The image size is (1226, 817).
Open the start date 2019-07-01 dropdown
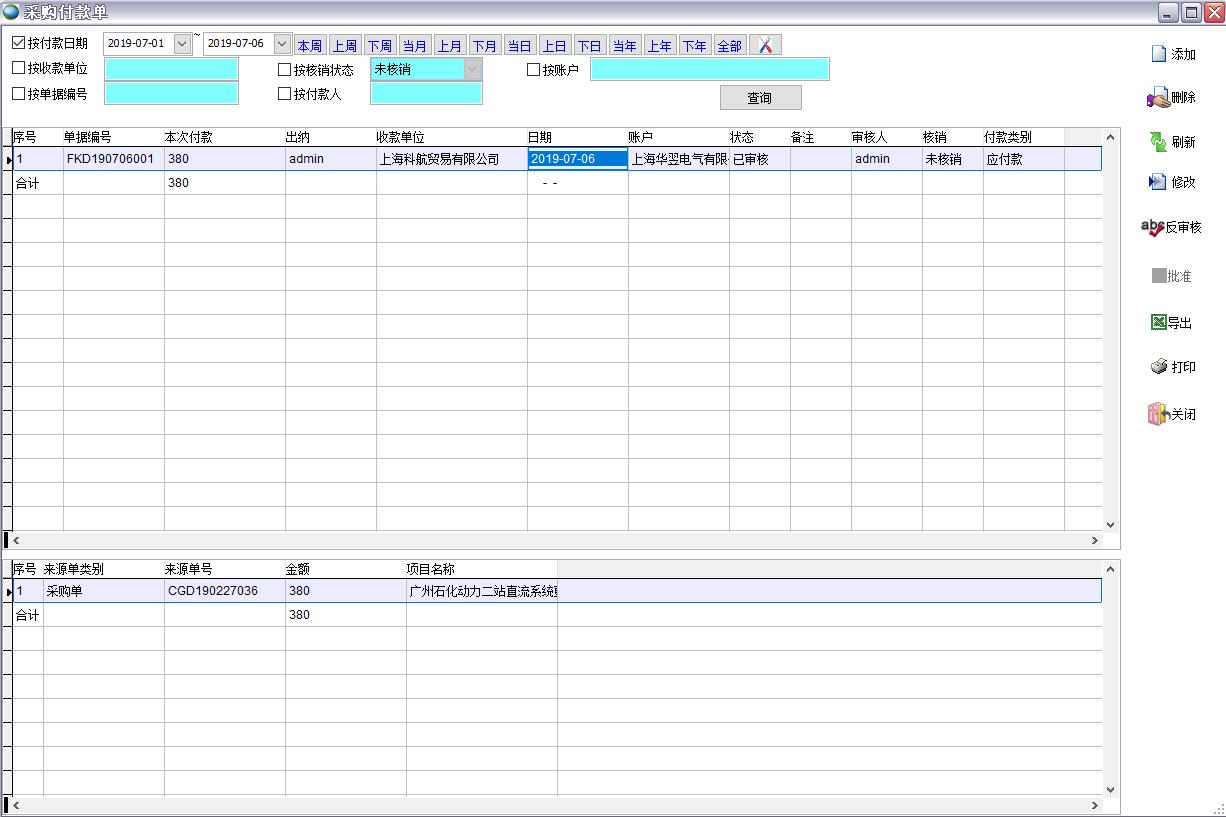pyautogui.click(x=182, y=44)
